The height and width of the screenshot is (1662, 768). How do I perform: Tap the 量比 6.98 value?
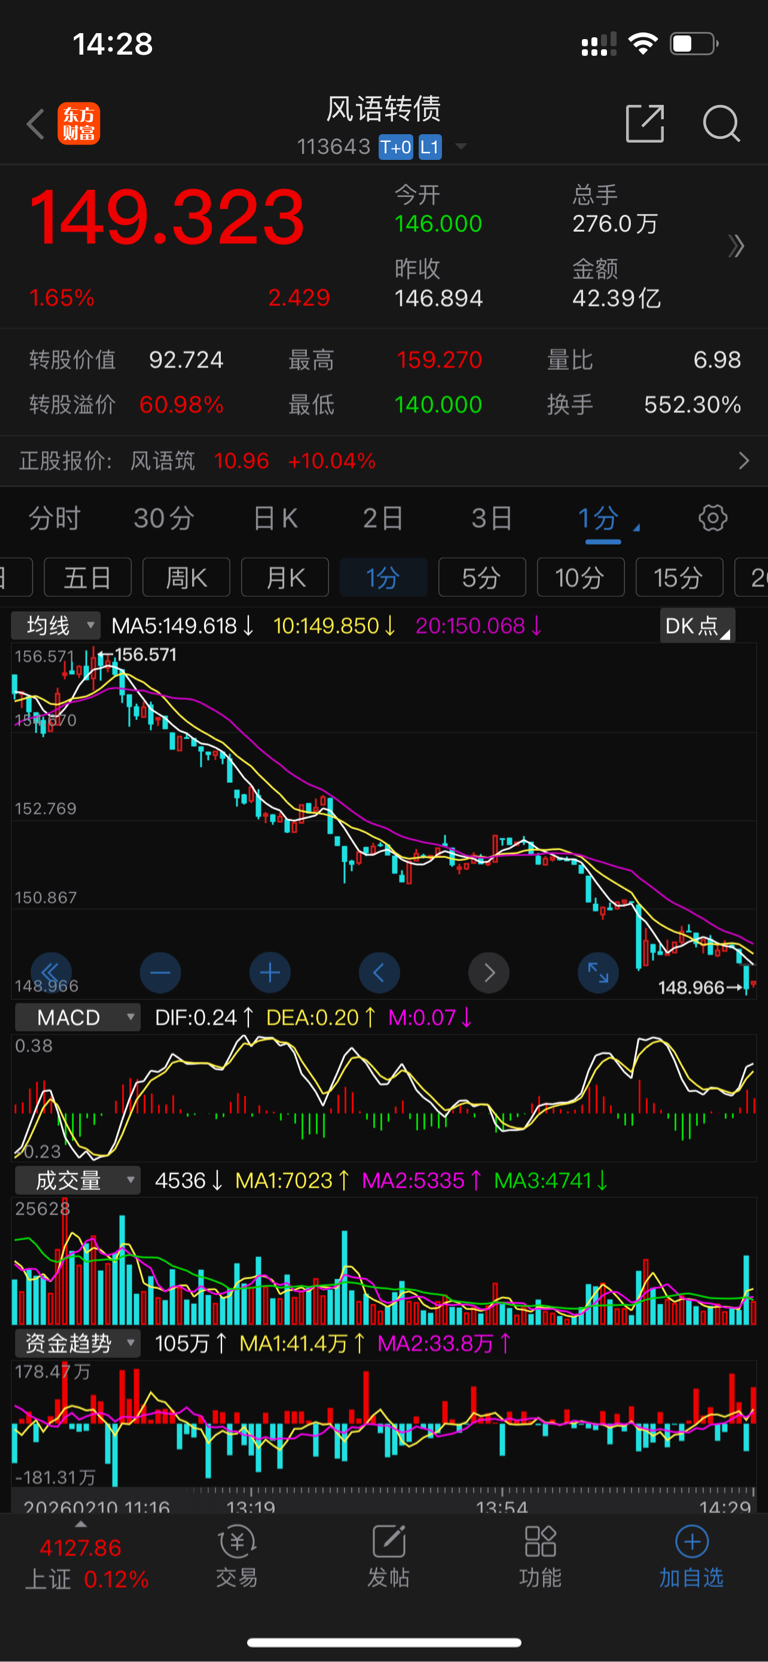click(x=717, y=360)
